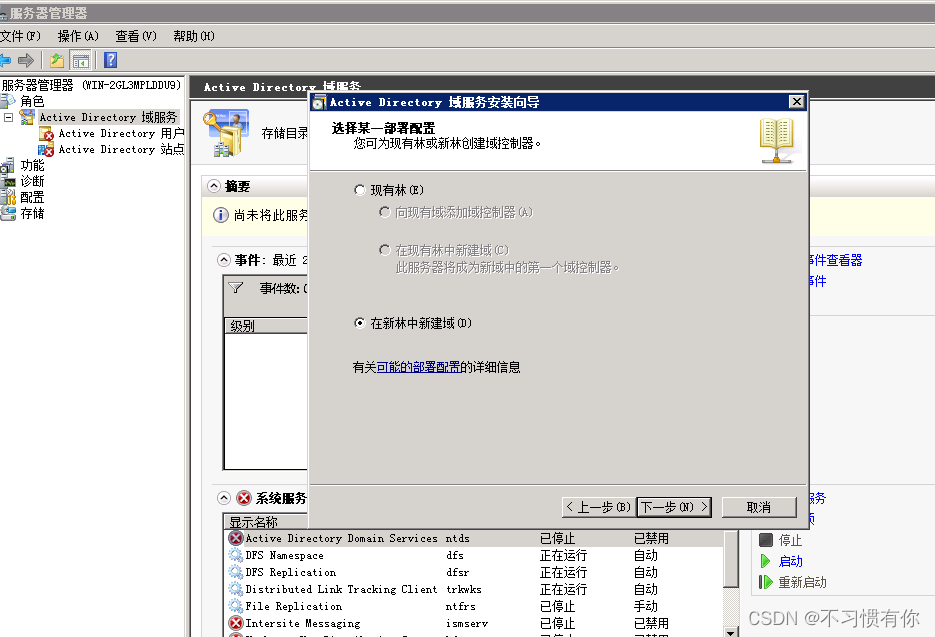Open help via blue question-mark icon
935x637 pixels.
pos(110,60)
